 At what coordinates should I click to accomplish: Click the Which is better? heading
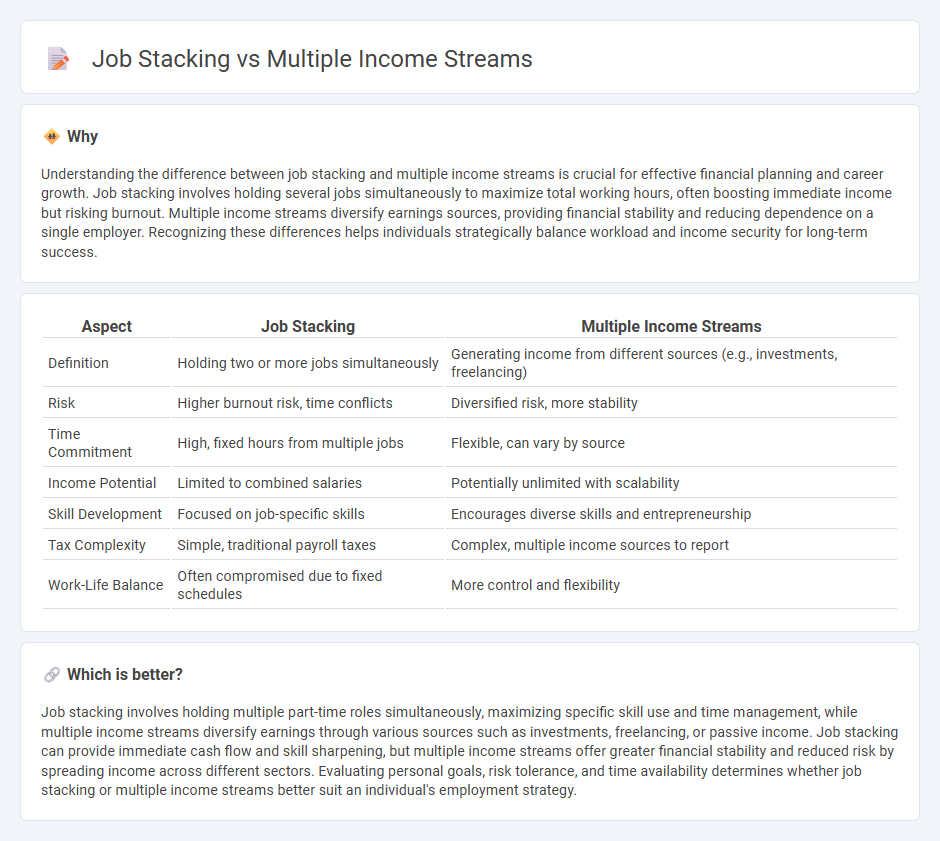pos(125,675)
